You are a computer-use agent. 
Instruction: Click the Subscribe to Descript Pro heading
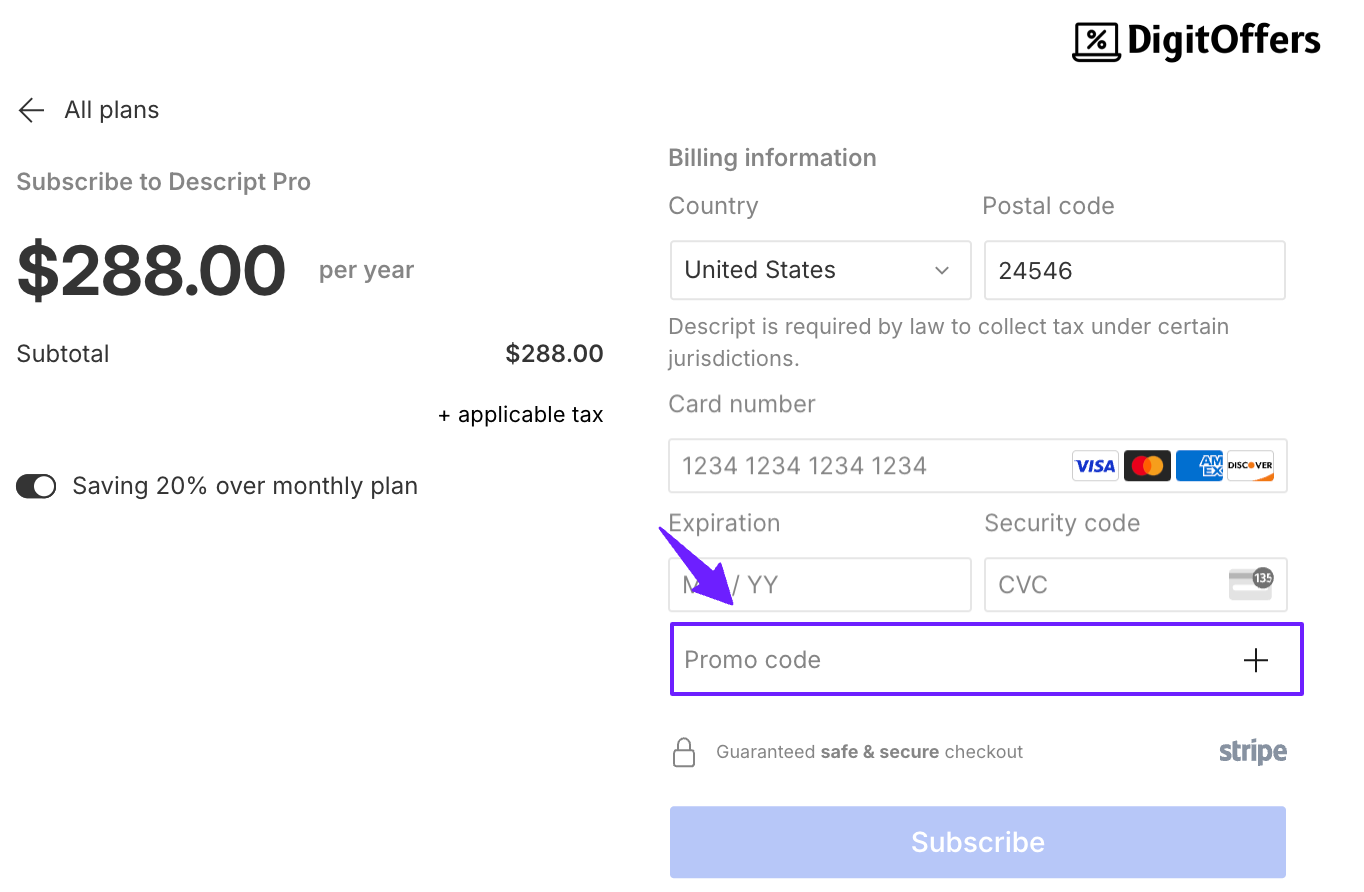(x=164, y=182)
